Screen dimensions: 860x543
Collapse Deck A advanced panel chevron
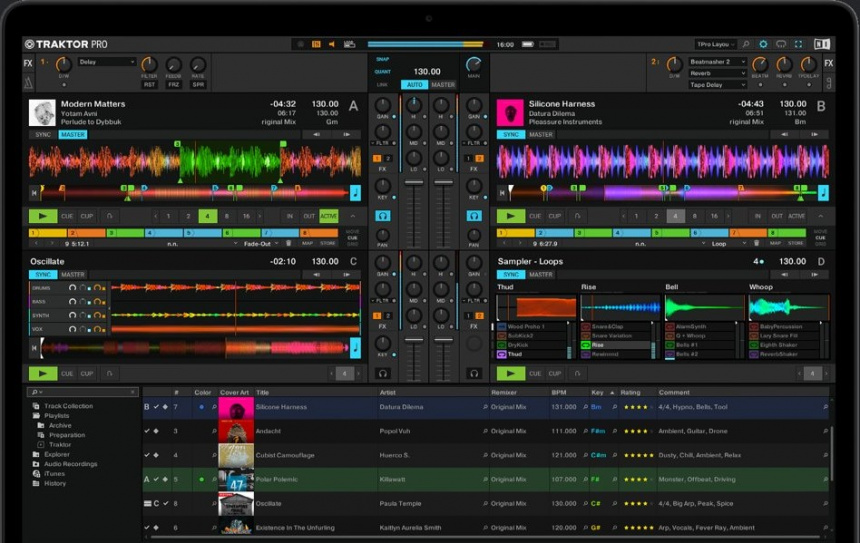pos(353,216)
